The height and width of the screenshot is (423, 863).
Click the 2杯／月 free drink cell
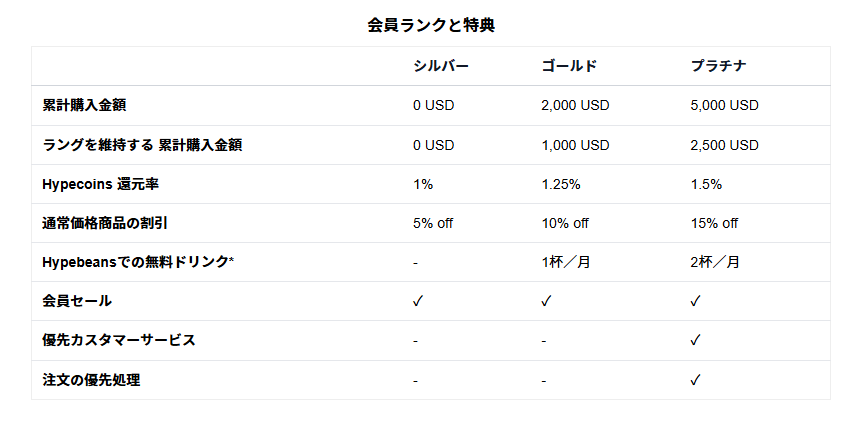click(715, 262)
